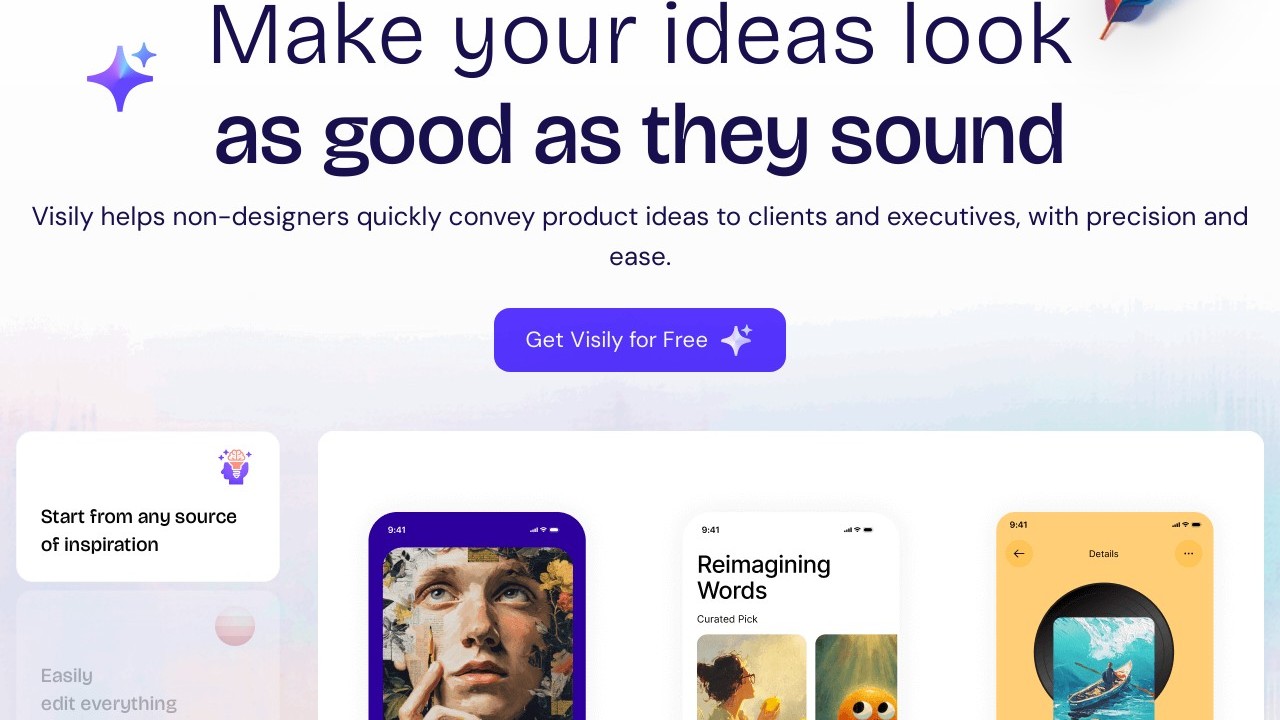Click the Details title in yellow phone
The width and height of the screenshot is (1280, 720).
click(x=1103, y=553)
